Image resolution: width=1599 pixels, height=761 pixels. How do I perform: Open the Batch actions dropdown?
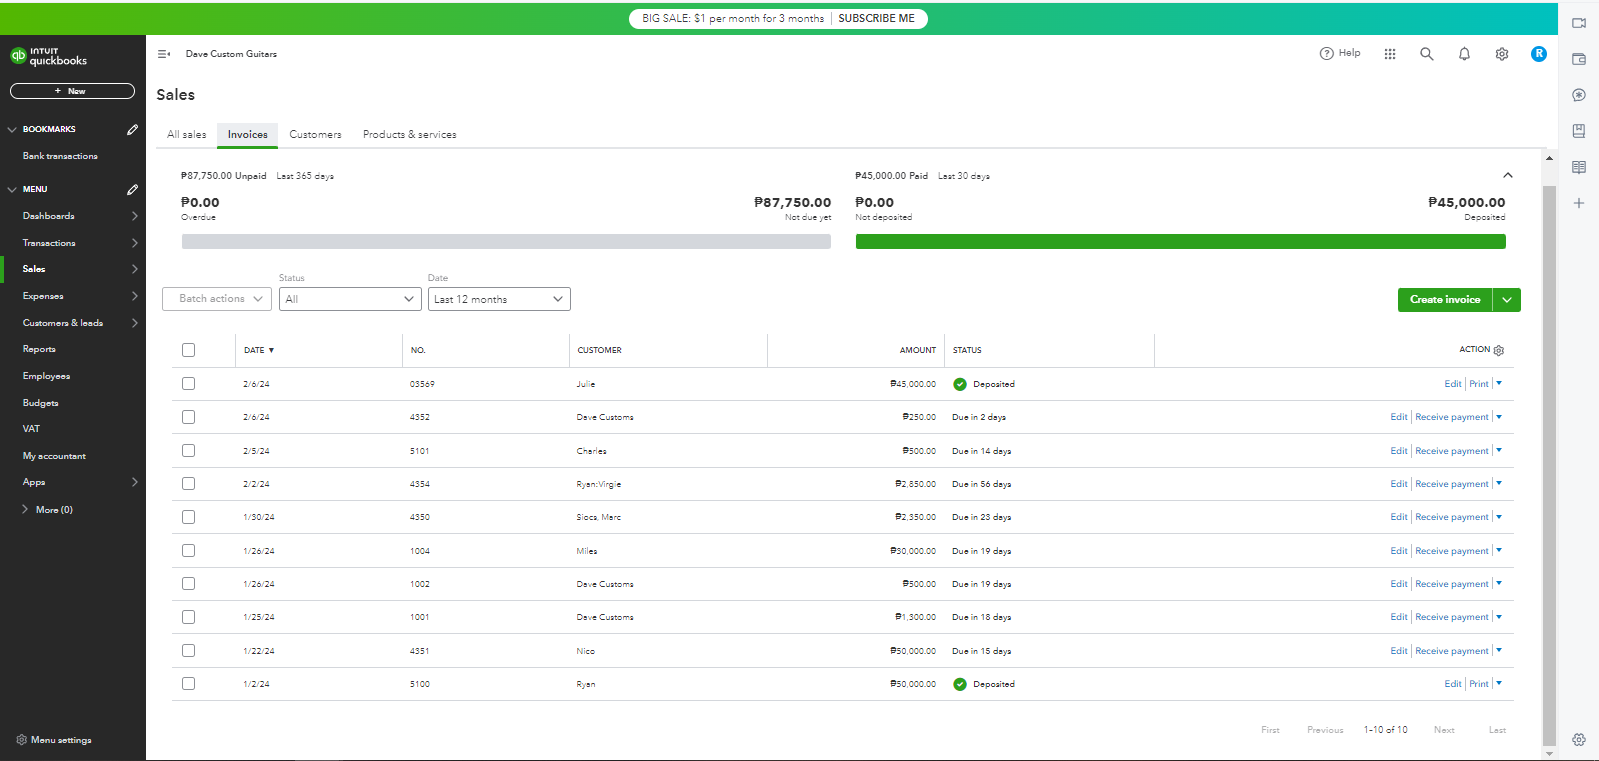point(217,299)
